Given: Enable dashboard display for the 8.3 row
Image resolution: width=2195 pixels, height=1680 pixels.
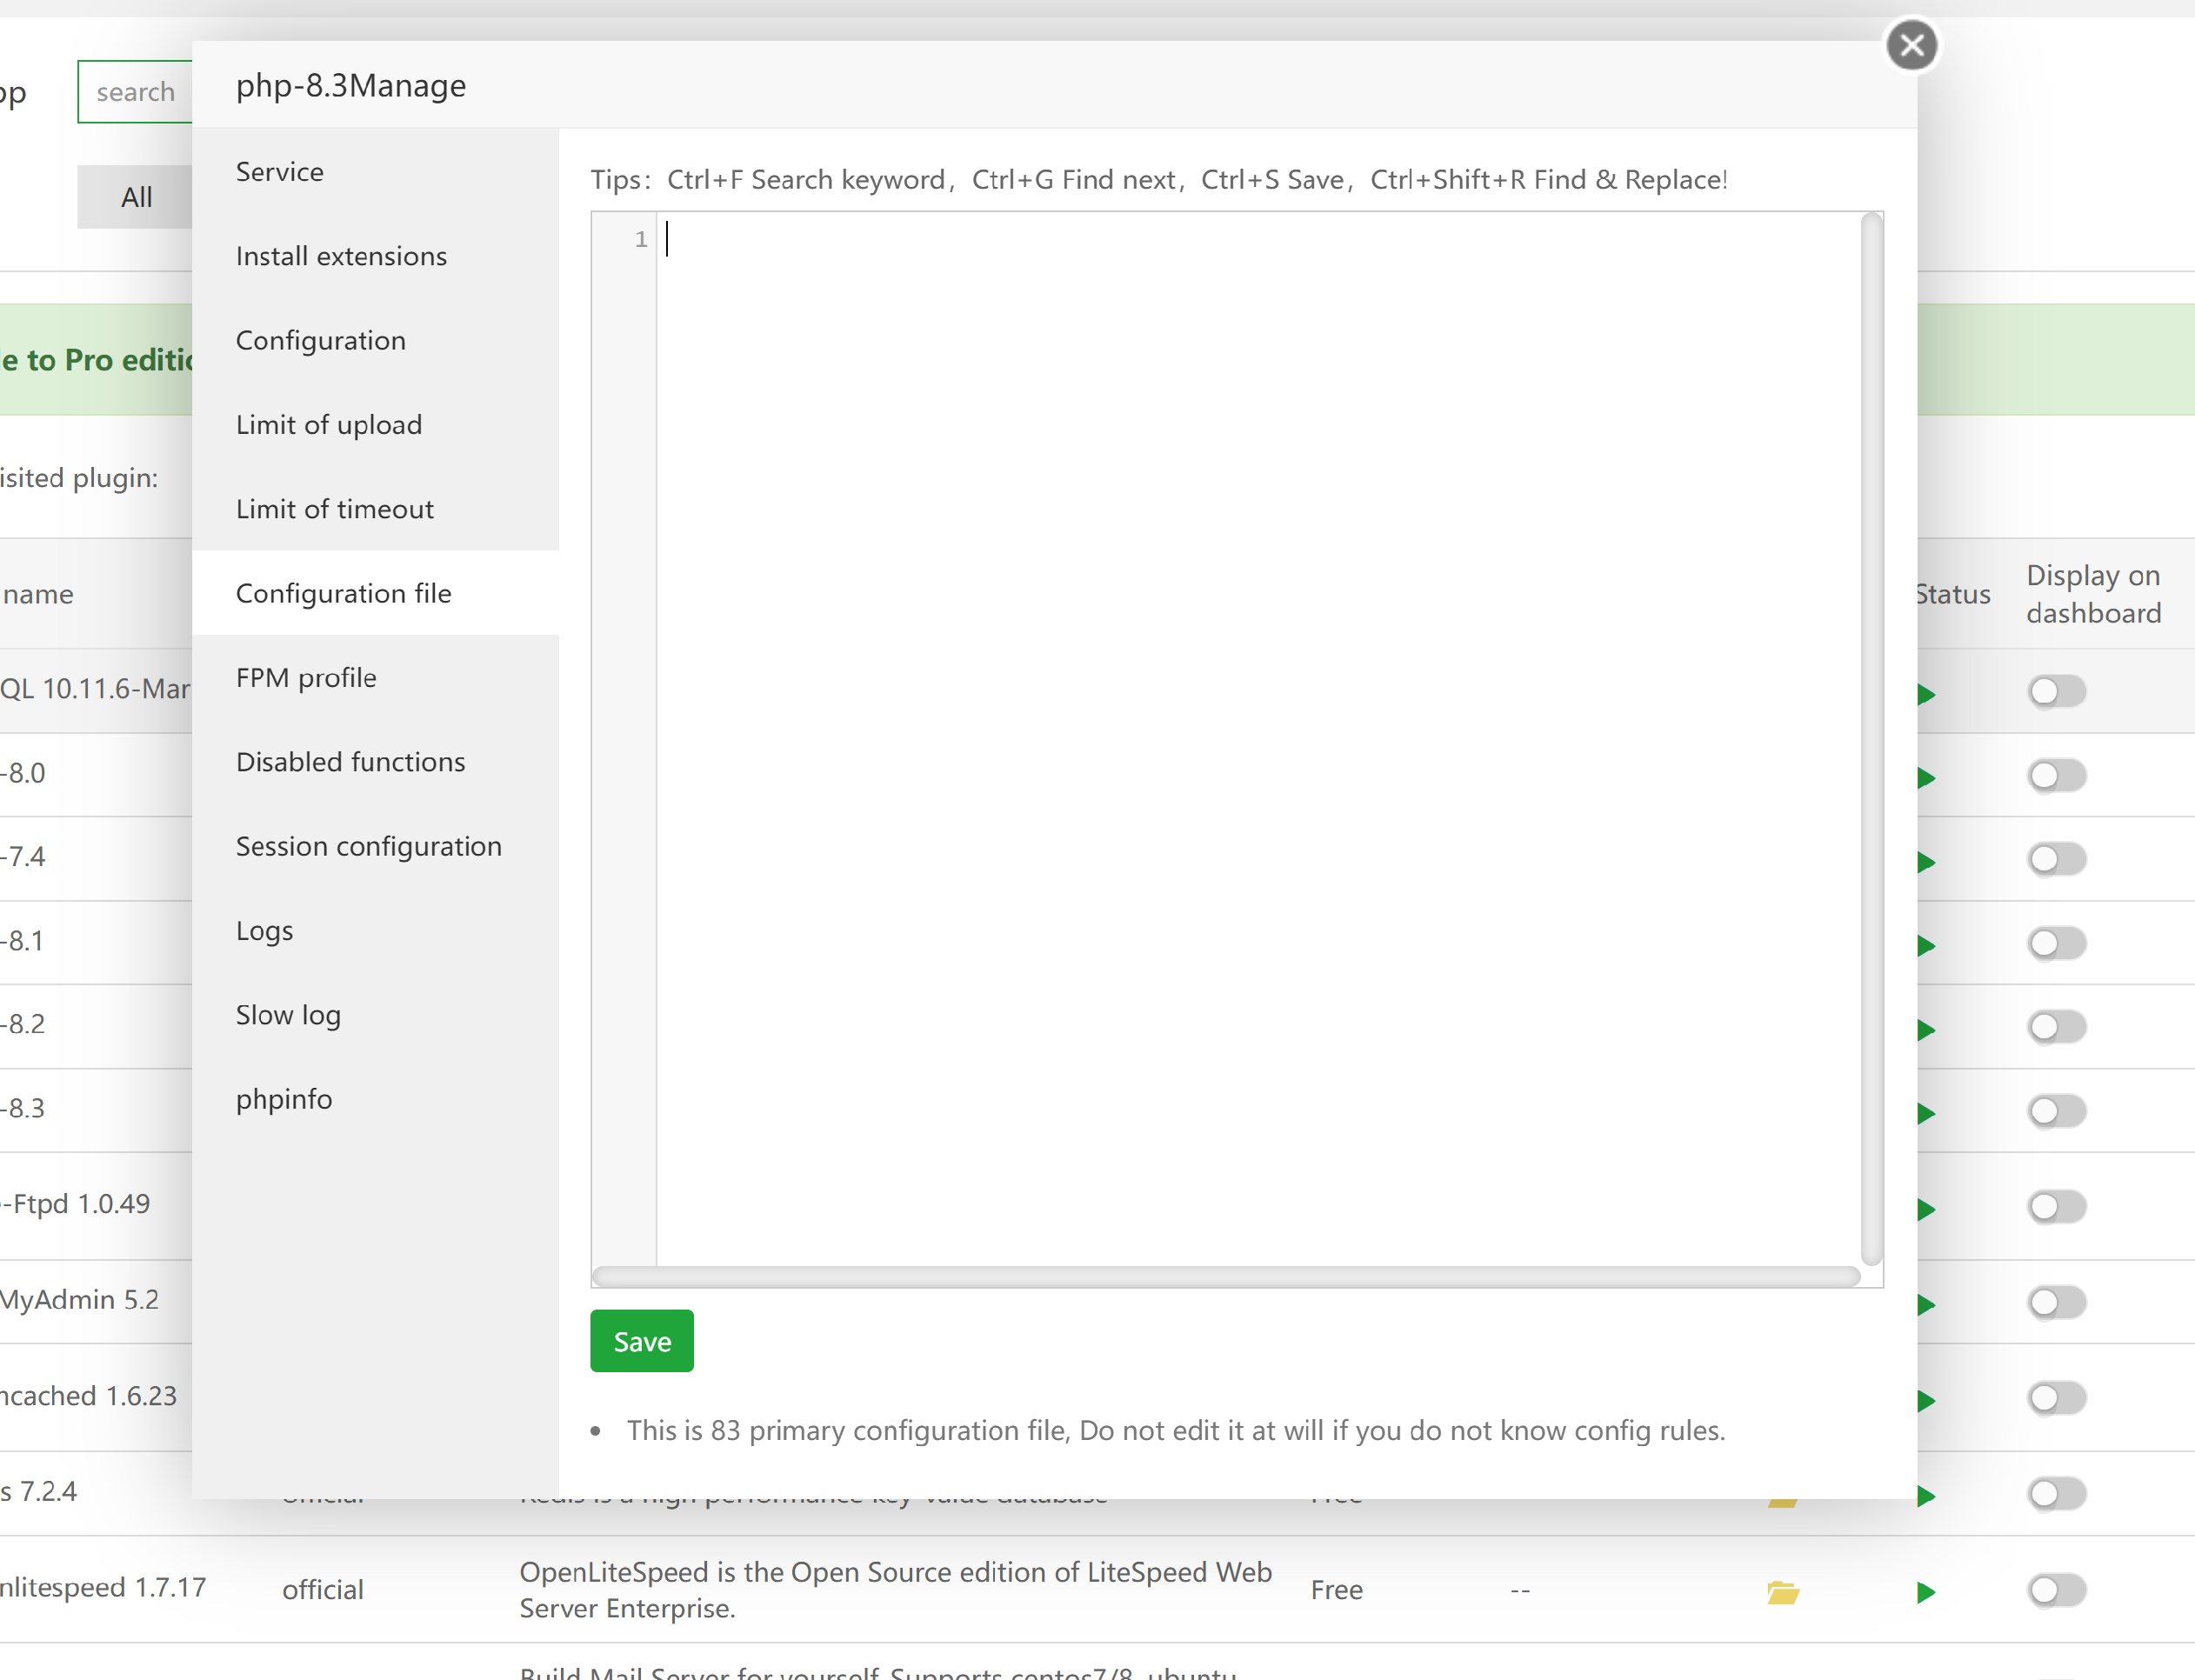Looking at the screenshot, I should click(x=2056, y=1110).
